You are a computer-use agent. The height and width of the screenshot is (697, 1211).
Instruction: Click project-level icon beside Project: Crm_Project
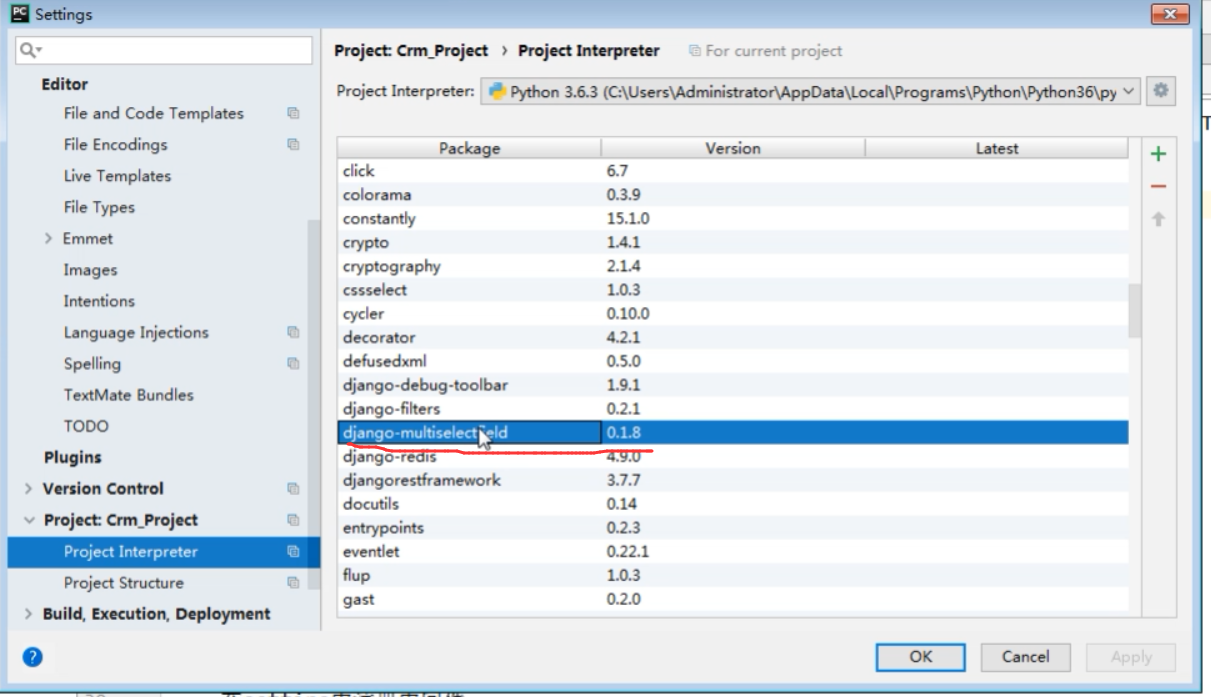coord(294,520)
